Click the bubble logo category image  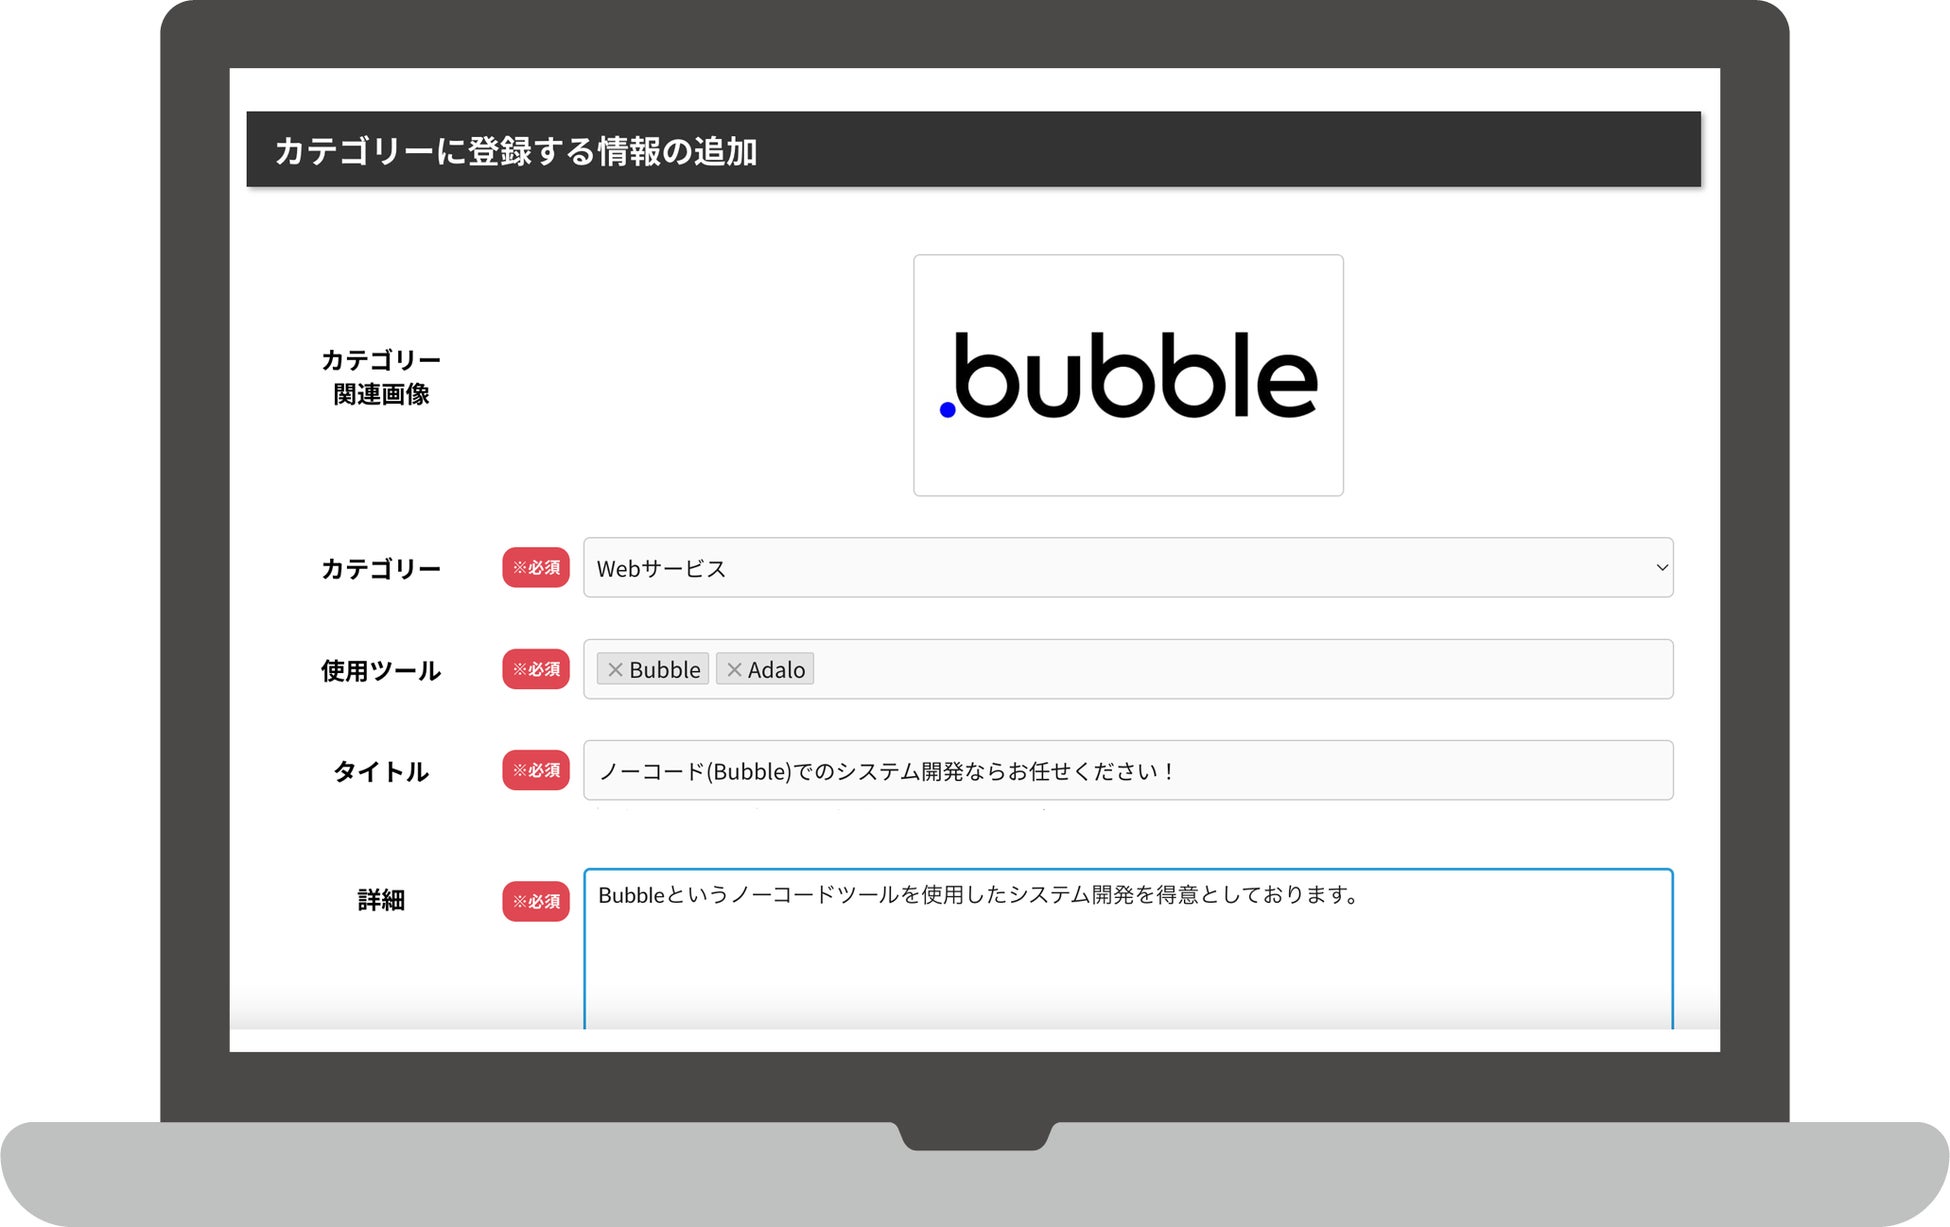coord(1128,375)
